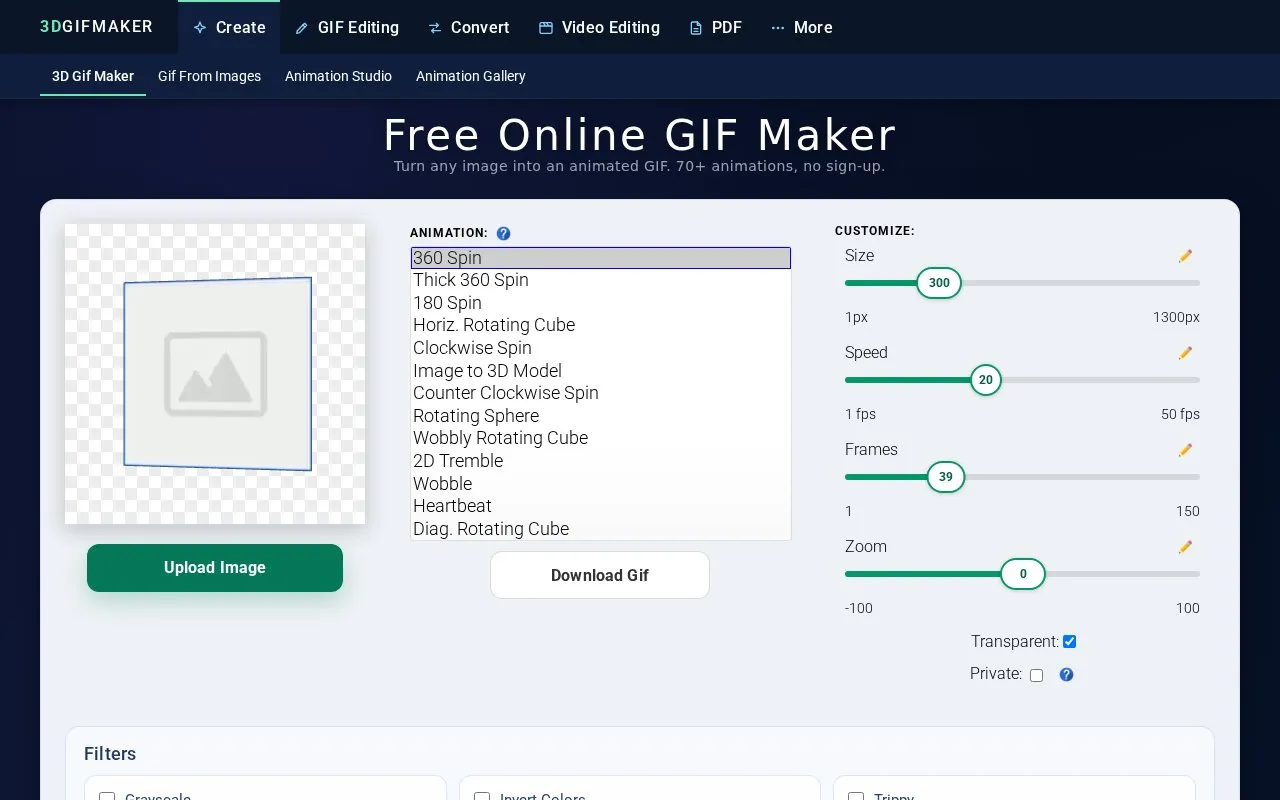Click the Upload Image button
Viewport: 1280px width, 800px height.
pyautogui.click(x=215, y=568)
